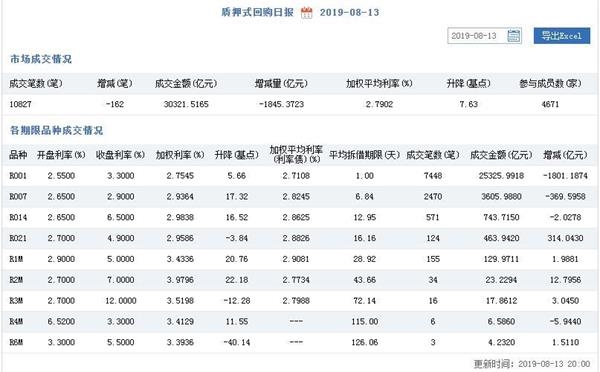The width and height of the screenshot is (600, 372).
Task: Click the 加权利率(%) column header
Action: 180,155
